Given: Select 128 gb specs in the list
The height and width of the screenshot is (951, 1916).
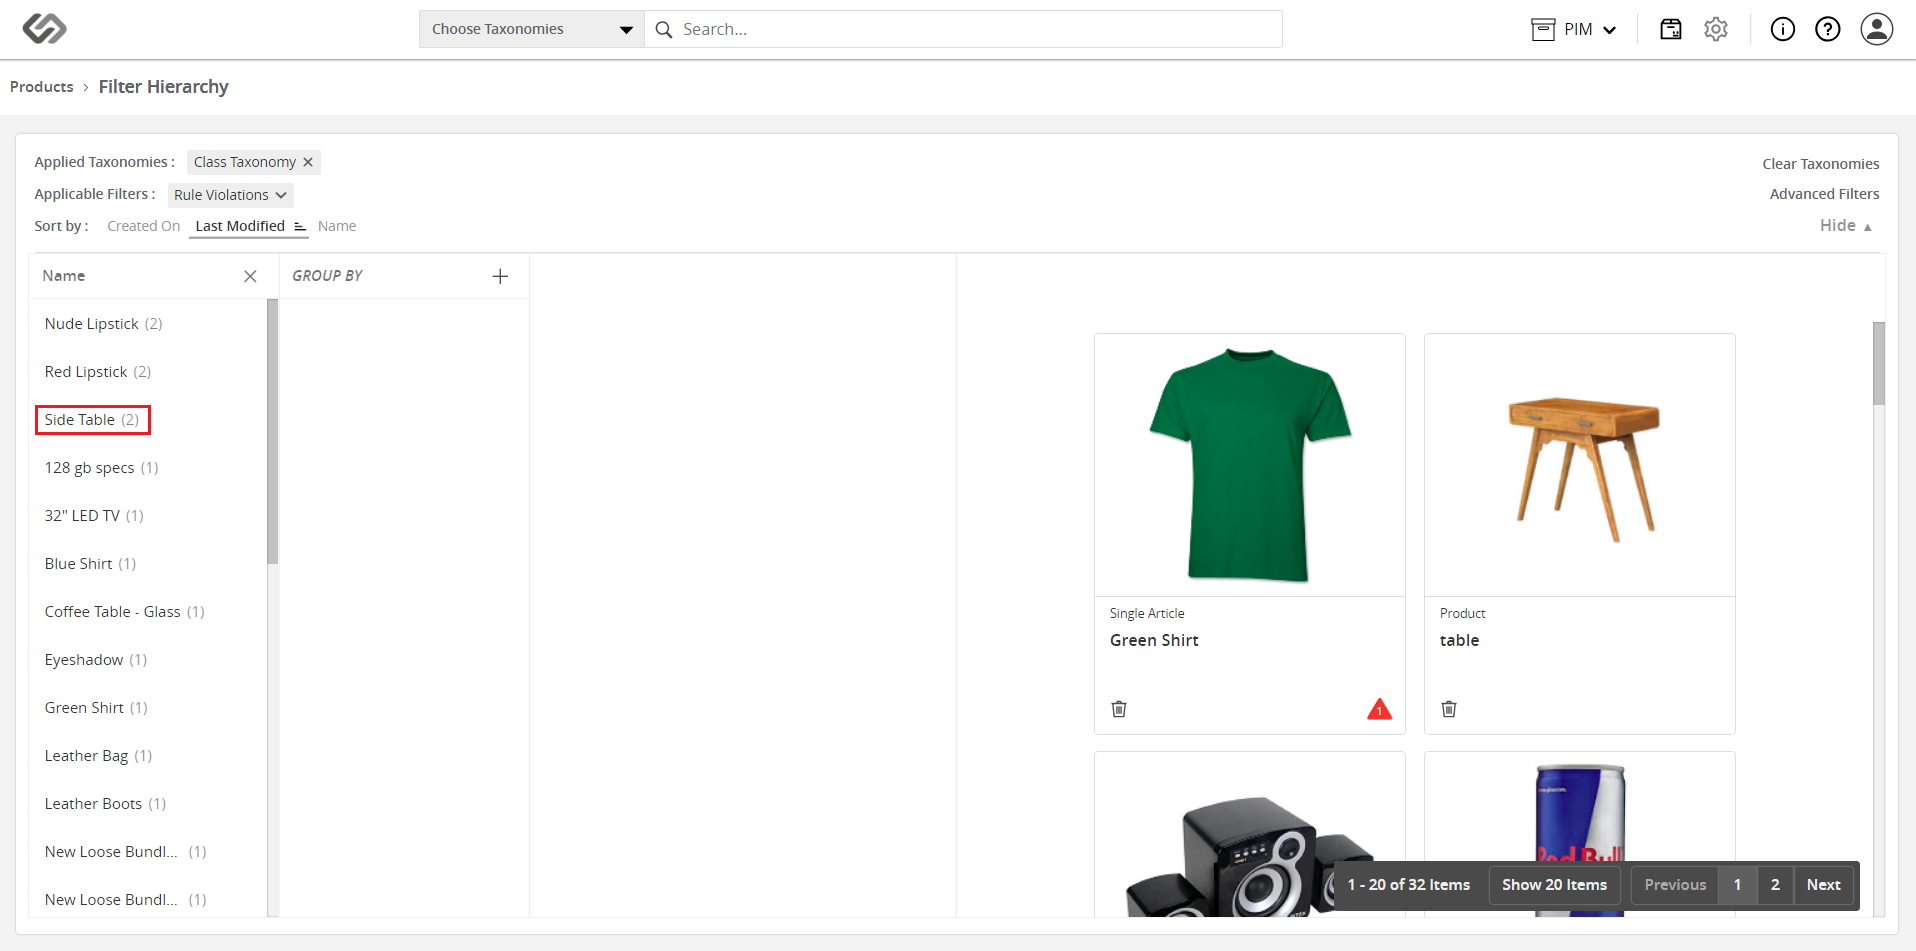Looking at the screenshot, I should coord(101,468).
